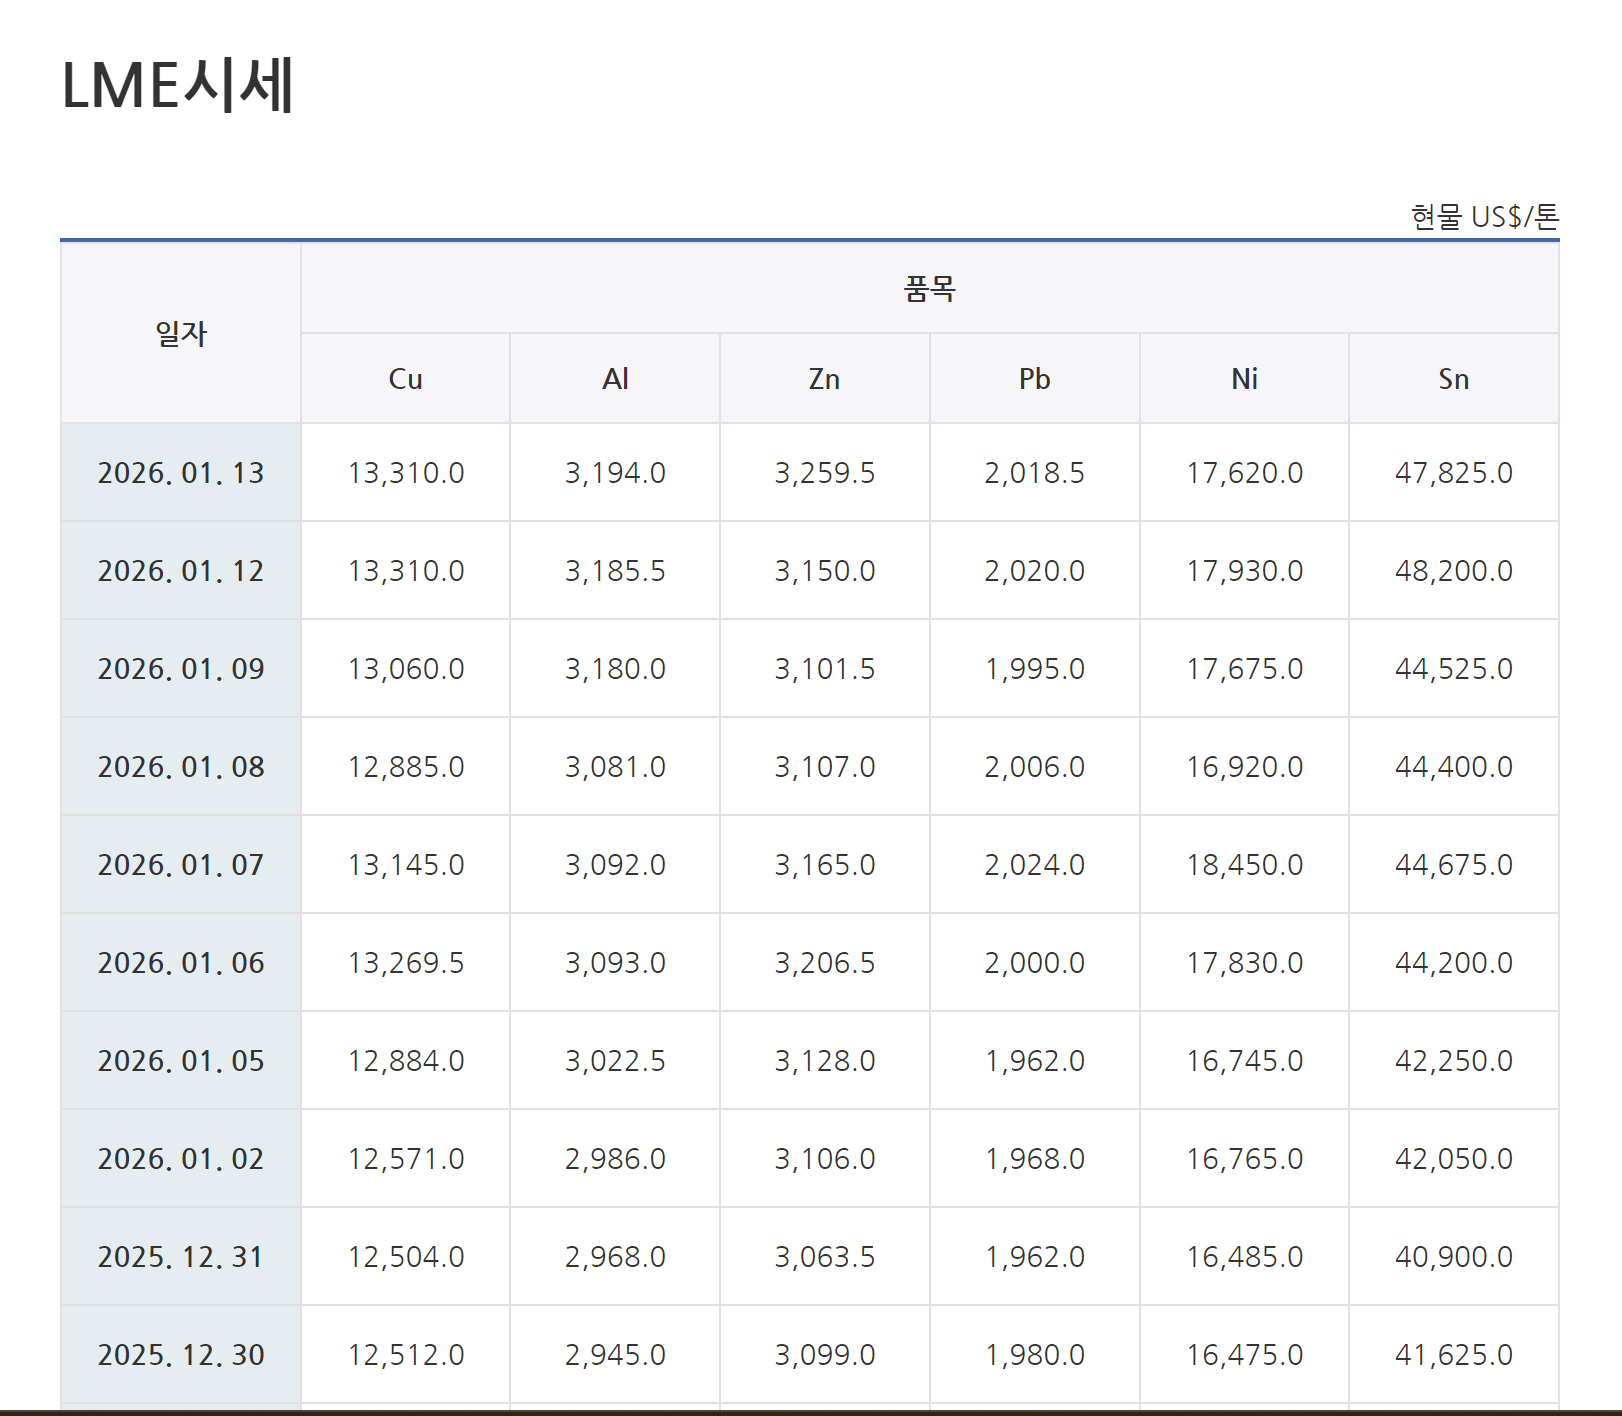
Task: Click the Al column header
Action: 615,379
